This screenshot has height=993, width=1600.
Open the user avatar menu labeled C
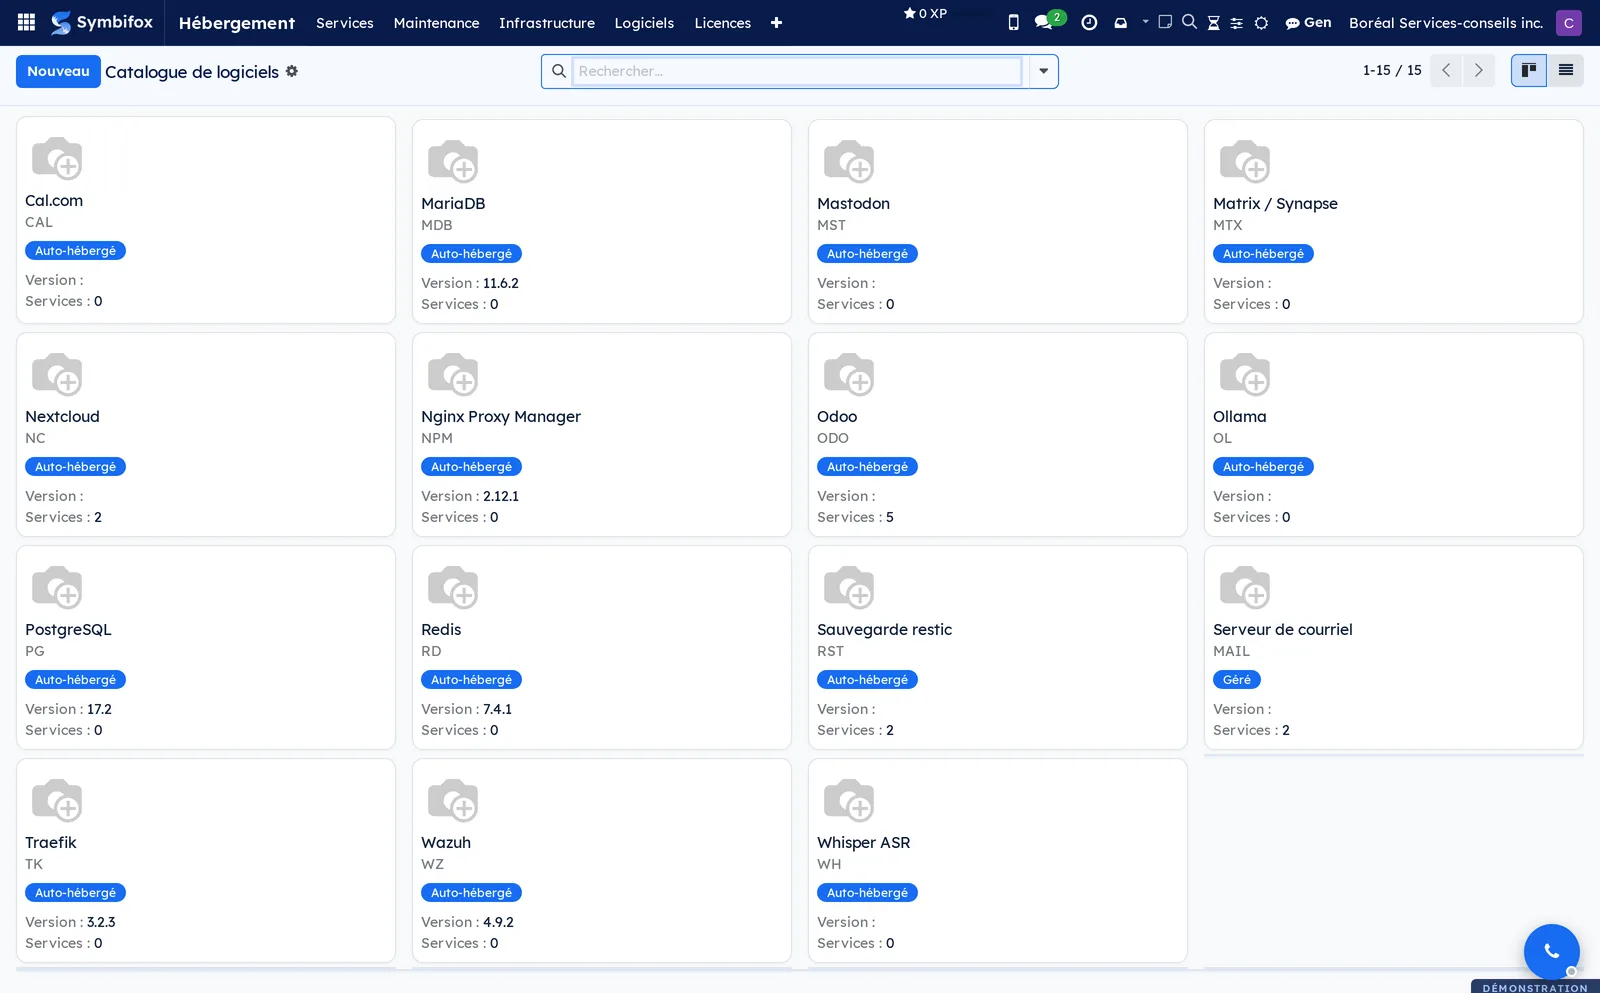click(x=1569, y=22)
